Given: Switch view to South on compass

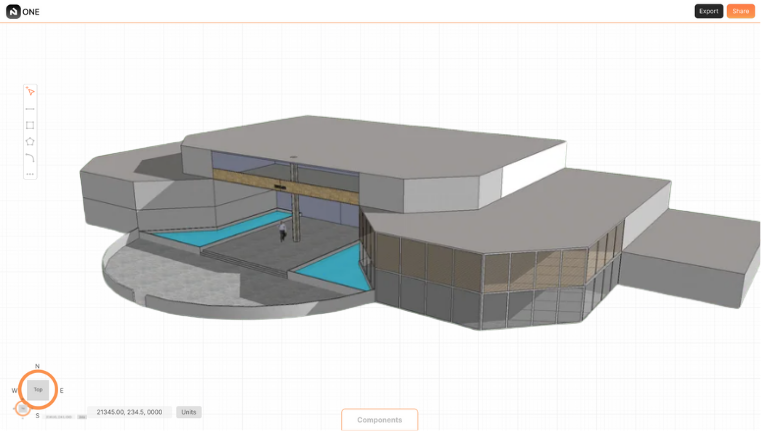Looking at the screenshot, I should [38, 415].
